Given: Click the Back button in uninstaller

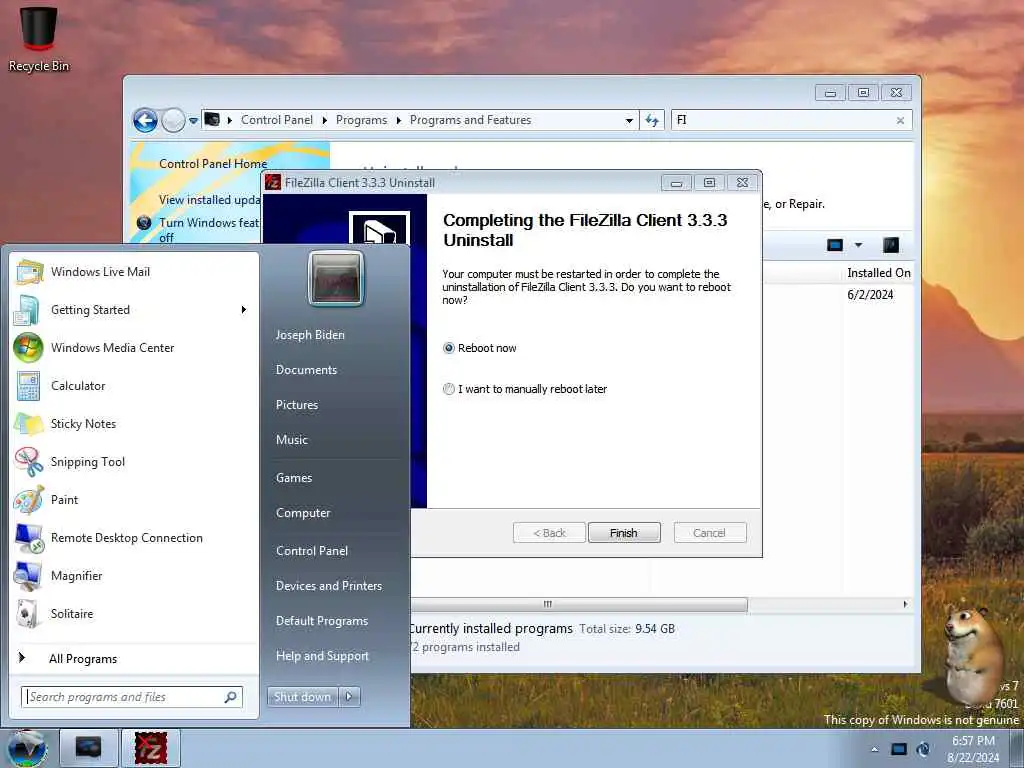Looking at the screenshot, I should point(549,533).
